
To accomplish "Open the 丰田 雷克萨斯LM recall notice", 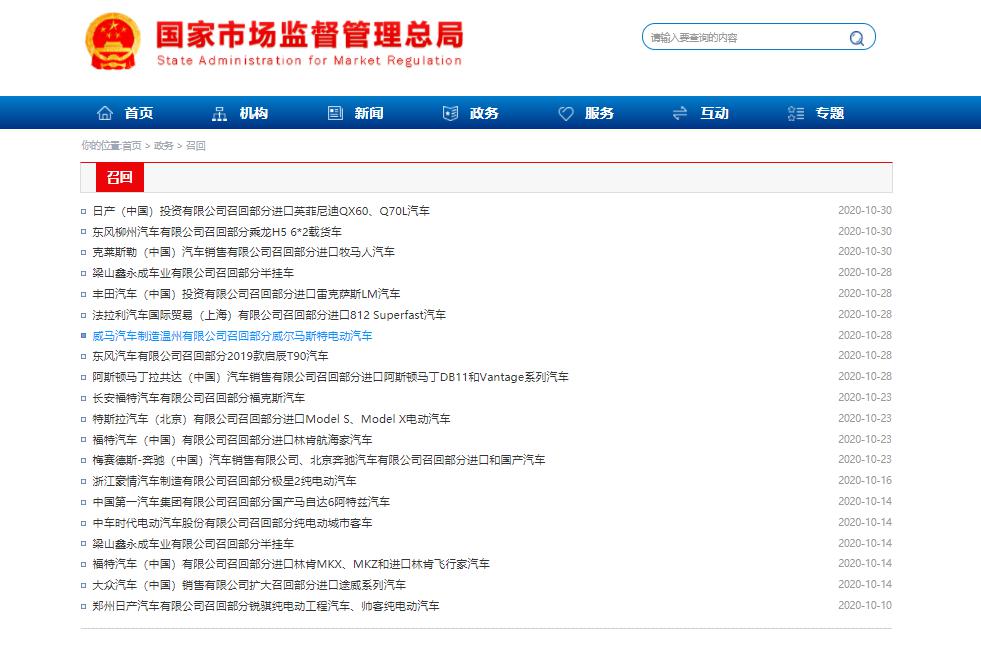I will pyautogui.click(x=246, y=294).
